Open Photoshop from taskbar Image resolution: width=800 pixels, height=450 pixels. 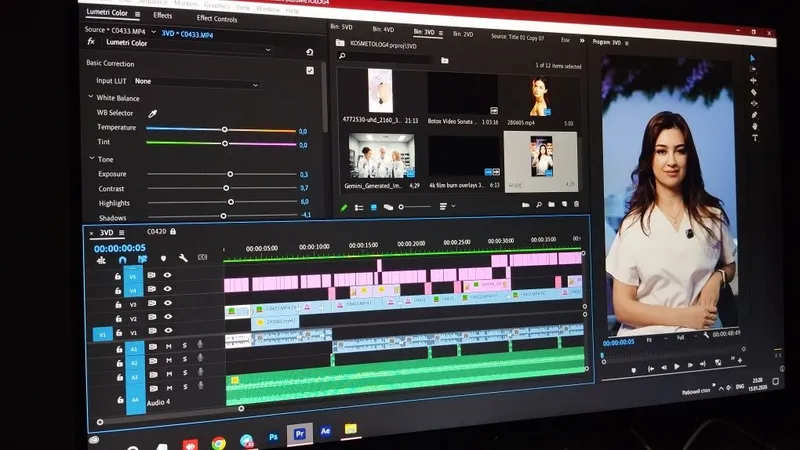click(273, 437)
